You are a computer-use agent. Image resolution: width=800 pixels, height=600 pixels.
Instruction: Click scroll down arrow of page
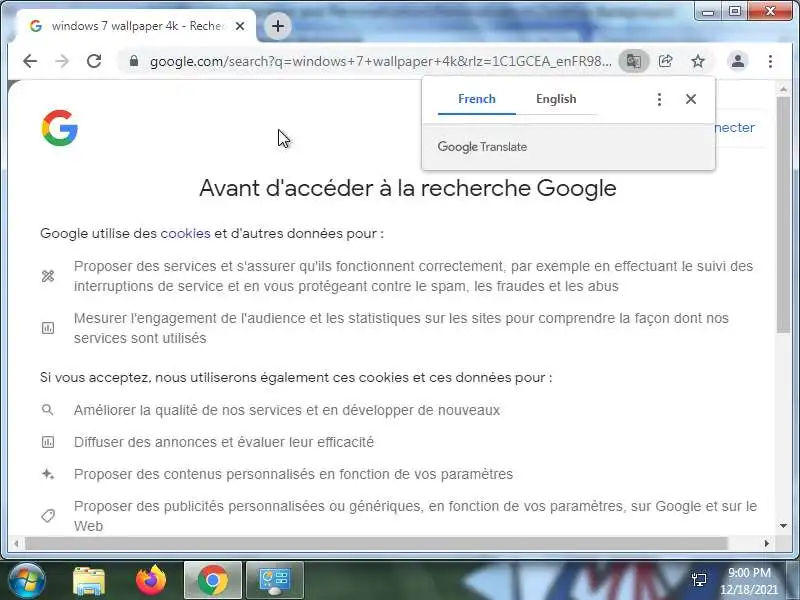783,526
